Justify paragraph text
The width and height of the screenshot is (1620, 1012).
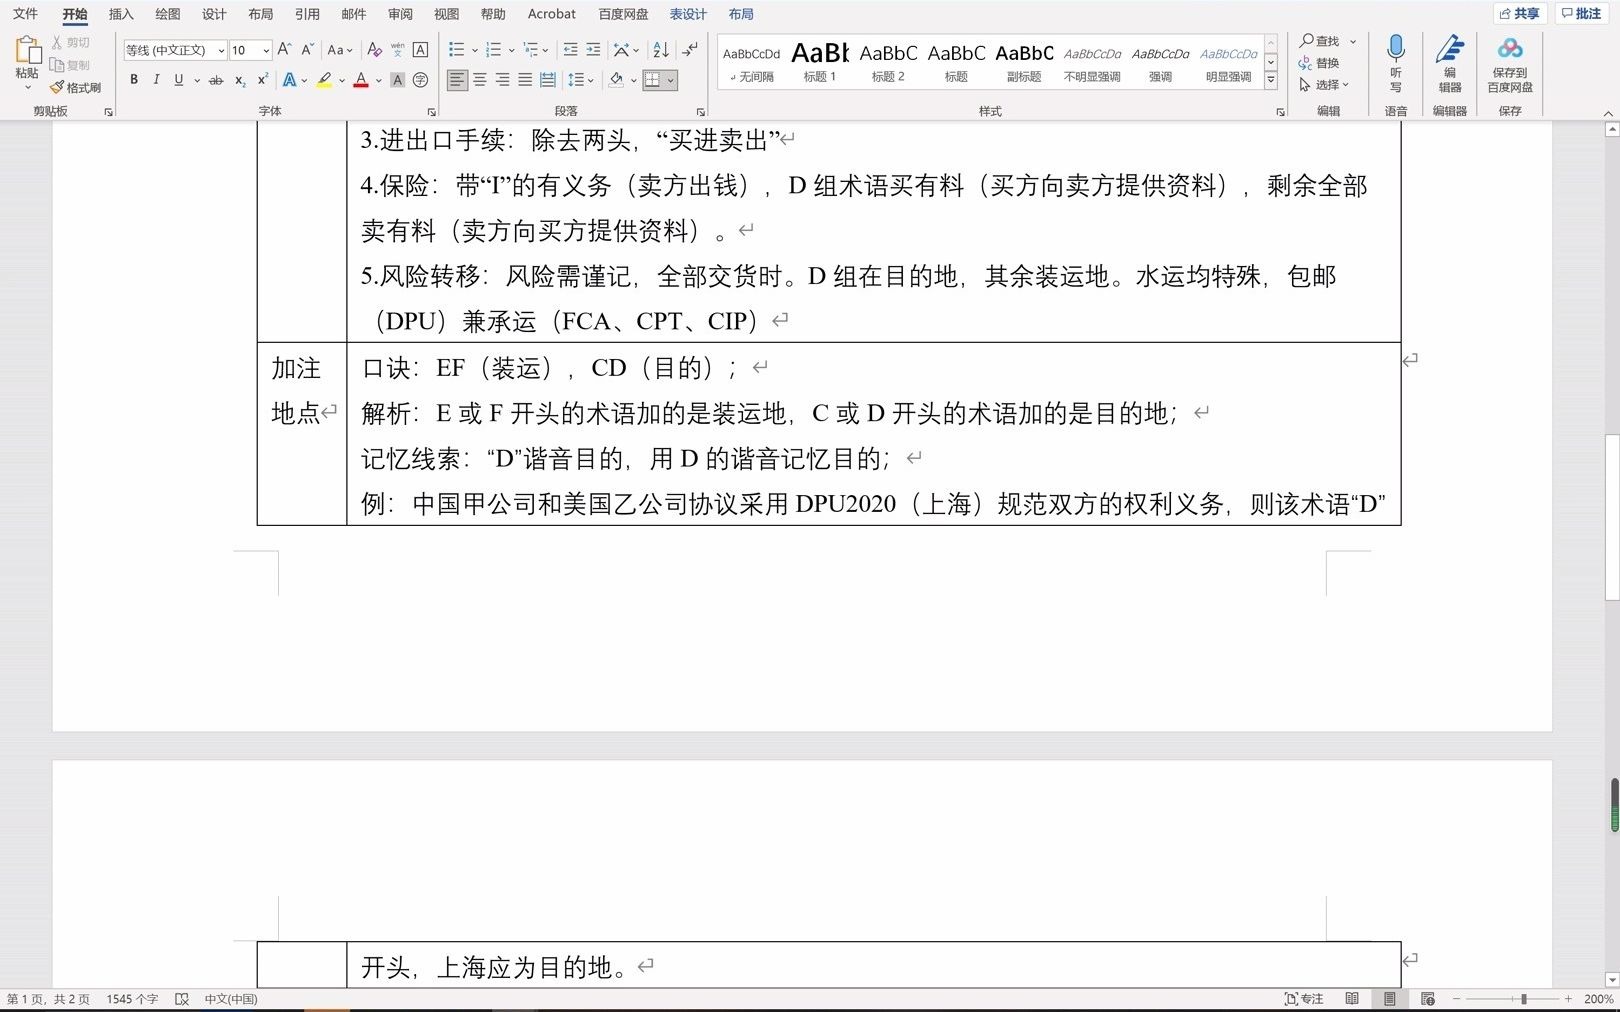[525, 80]
